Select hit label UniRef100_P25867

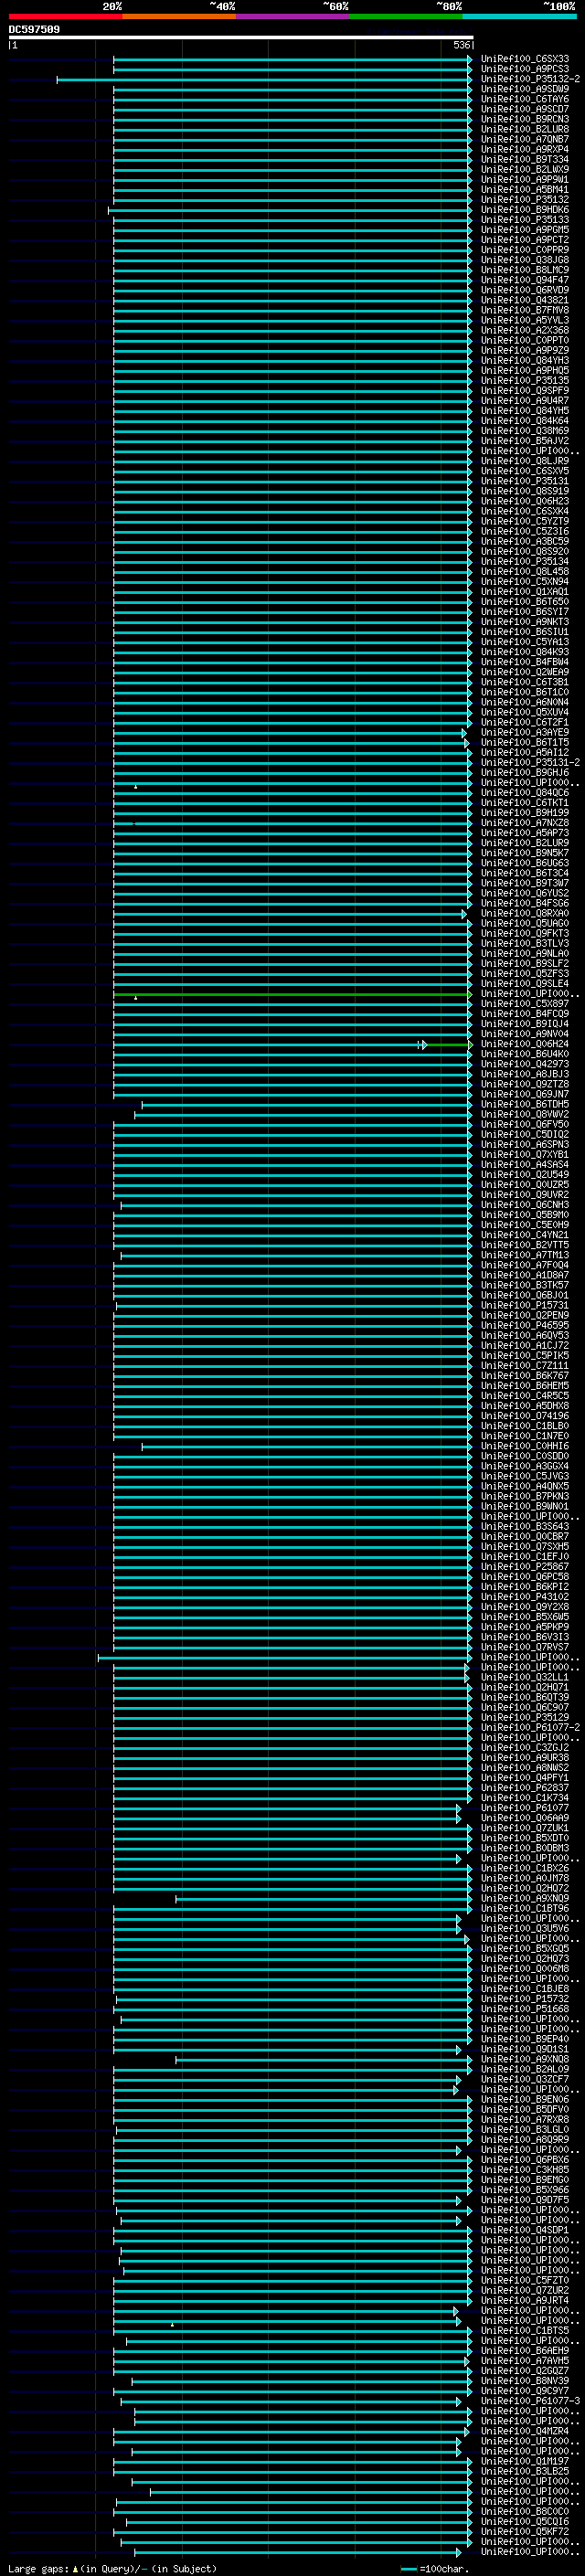tap(525, 1568)
